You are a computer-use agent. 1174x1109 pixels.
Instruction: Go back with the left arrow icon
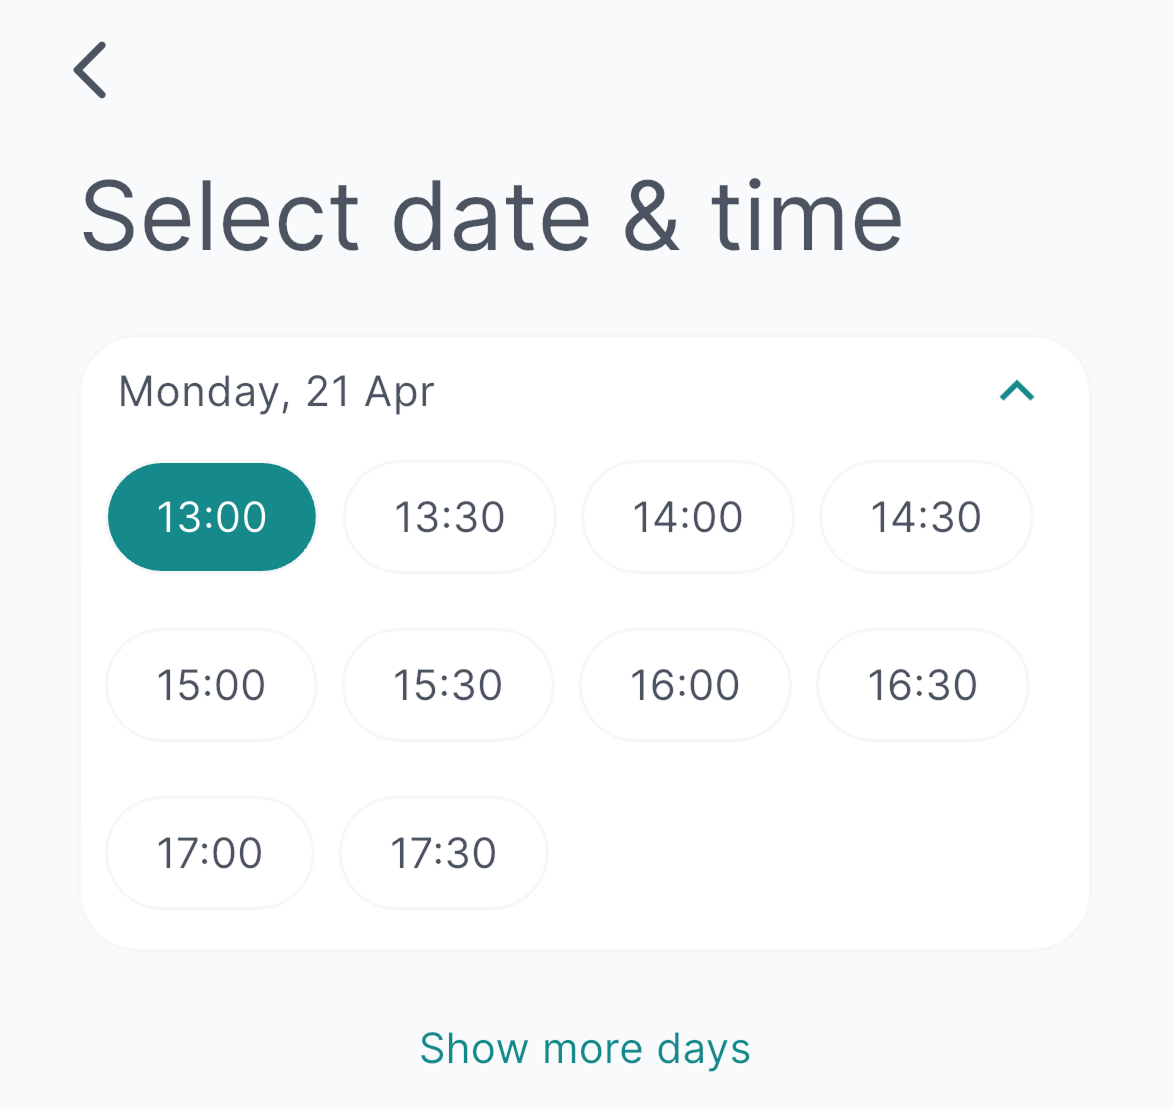click(90, 70)
